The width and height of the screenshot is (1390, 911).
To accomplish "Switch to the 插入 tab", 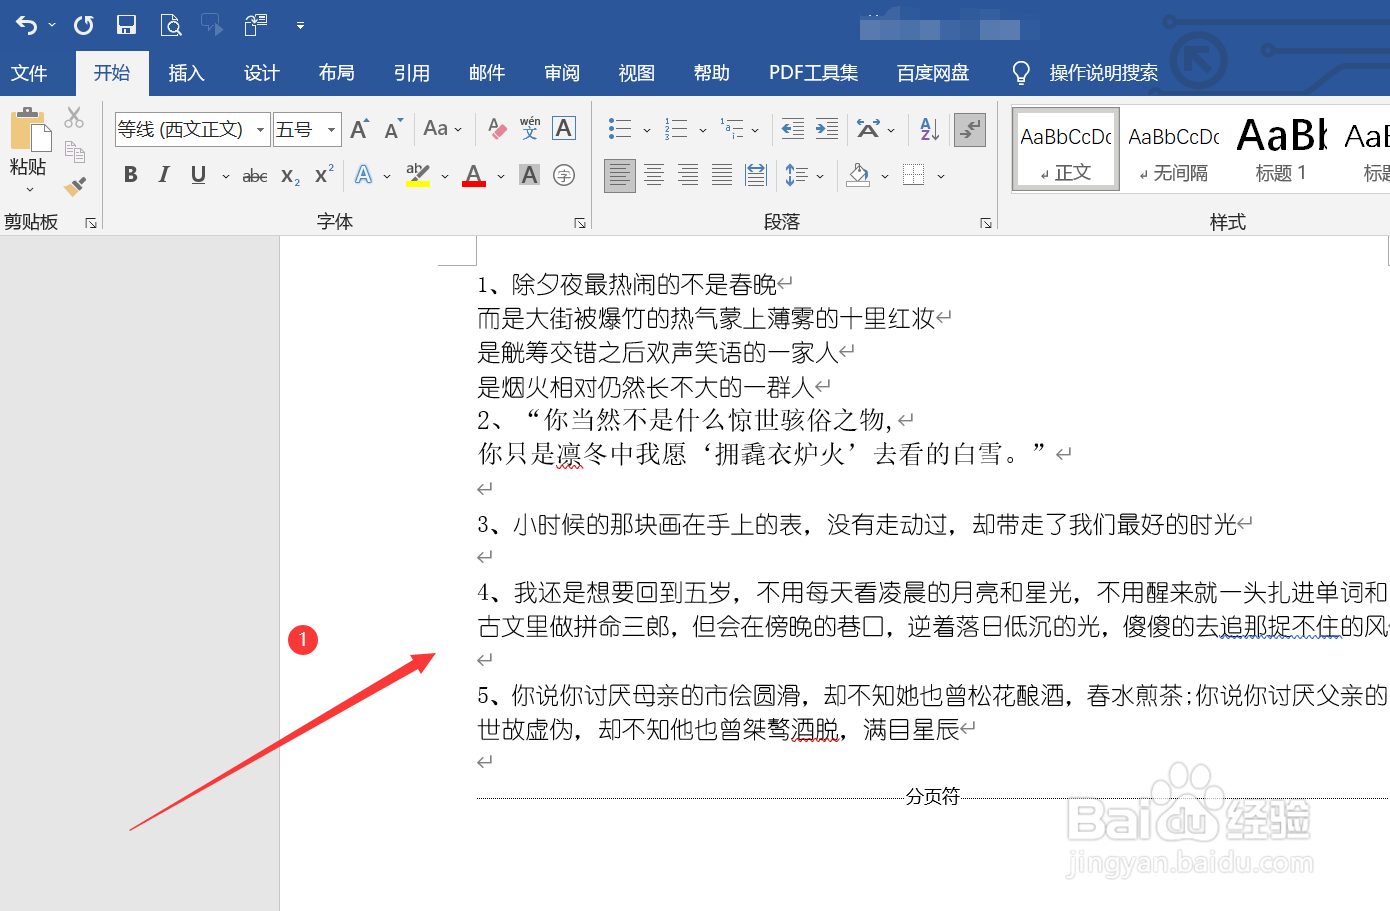I will tap(186, 73).
